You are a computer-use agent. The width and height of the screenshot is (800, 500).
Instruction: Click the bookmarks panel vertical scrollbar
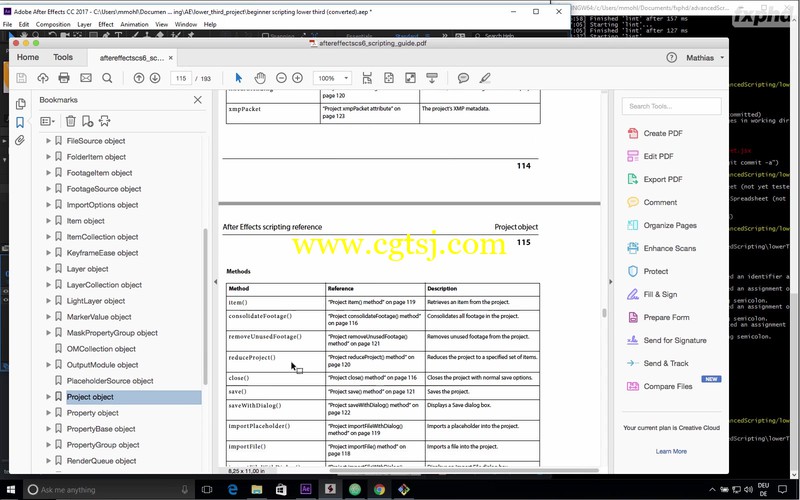(205, 306)
